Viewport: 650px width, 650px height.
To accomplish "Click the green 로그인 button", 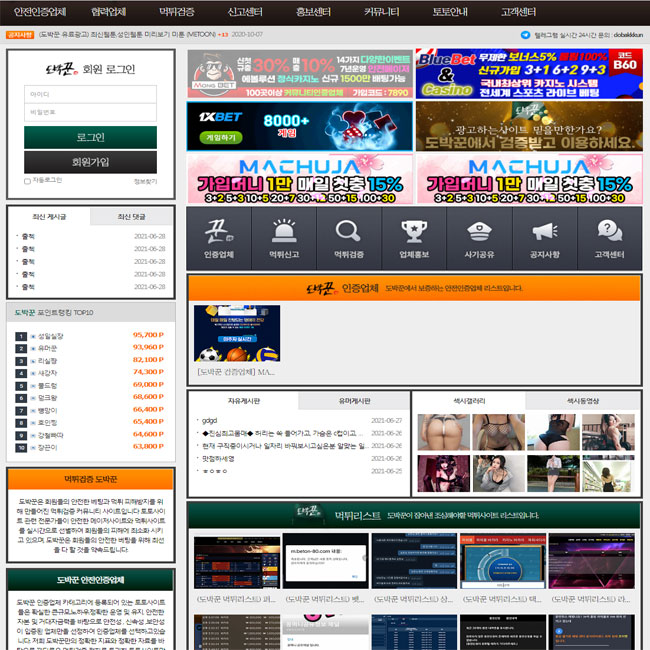I will (x=90, y=138).
